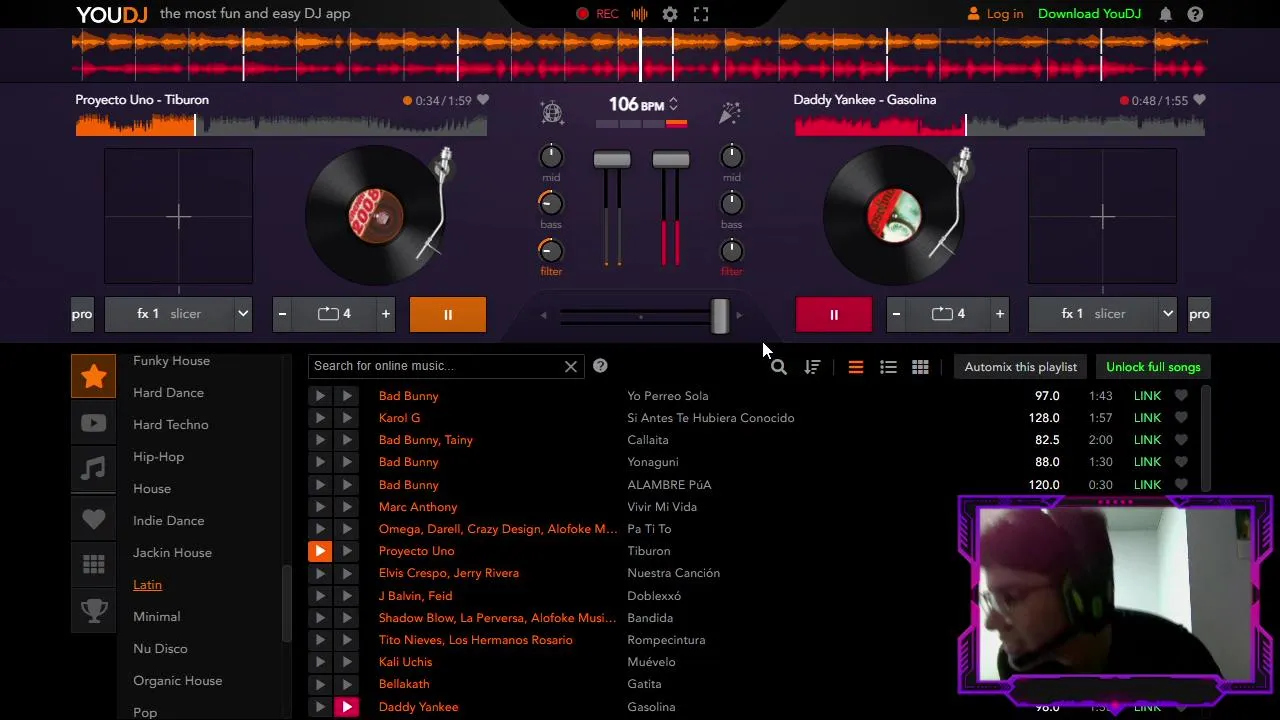Click left channel volume fader
The width and height of the screenshot is (1280, 720).
612,160
